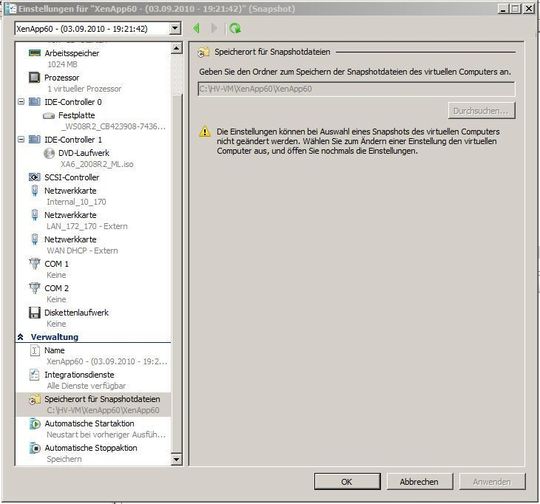Select the Integrationsdienste icon
Screen dimensions: 540x504
pos(34,375)
